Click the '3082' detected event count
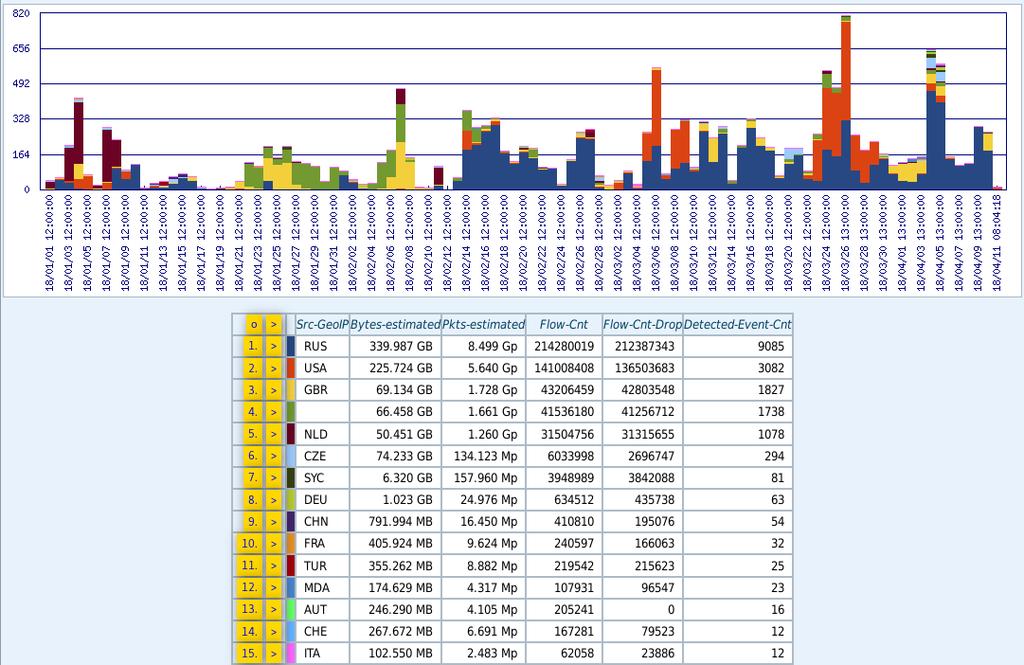 tap(738, 368)
